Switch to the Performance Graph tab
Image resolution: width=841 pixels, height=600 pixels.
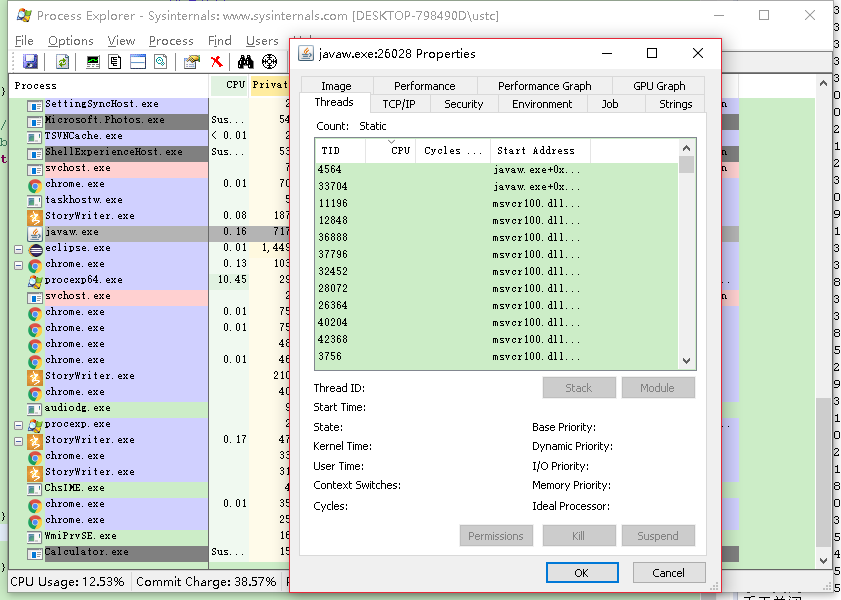pyautogui.click(x=544, y=86)
